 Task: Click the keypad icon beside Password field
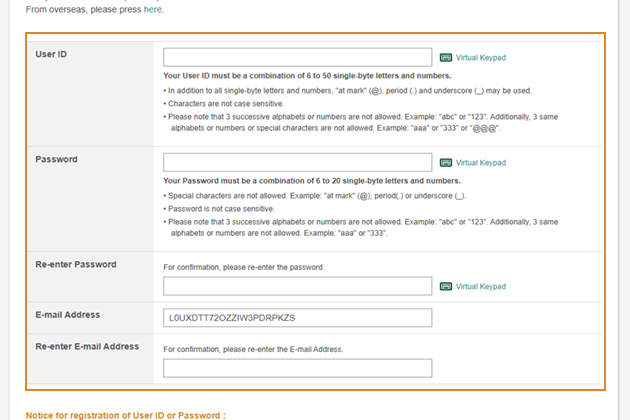click(x=446, y=162)
